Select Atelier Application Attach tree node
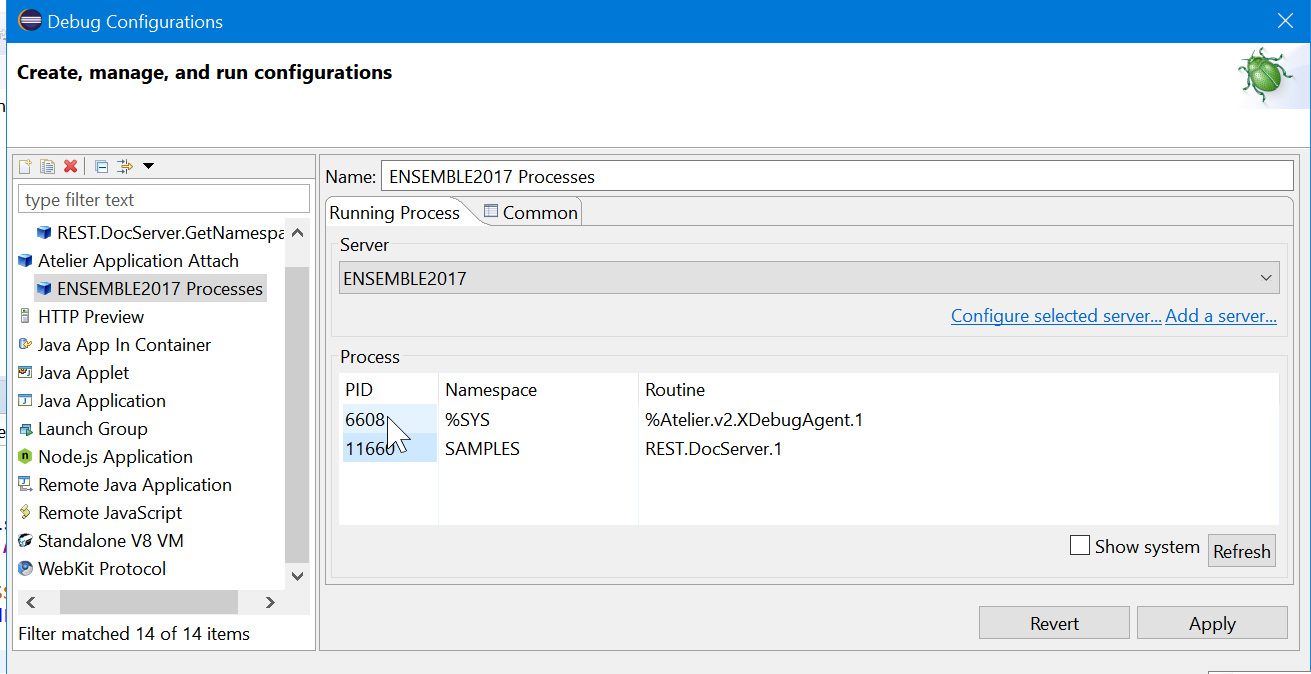The height and width of the screenshot is (674, 1311). (137, 261)
